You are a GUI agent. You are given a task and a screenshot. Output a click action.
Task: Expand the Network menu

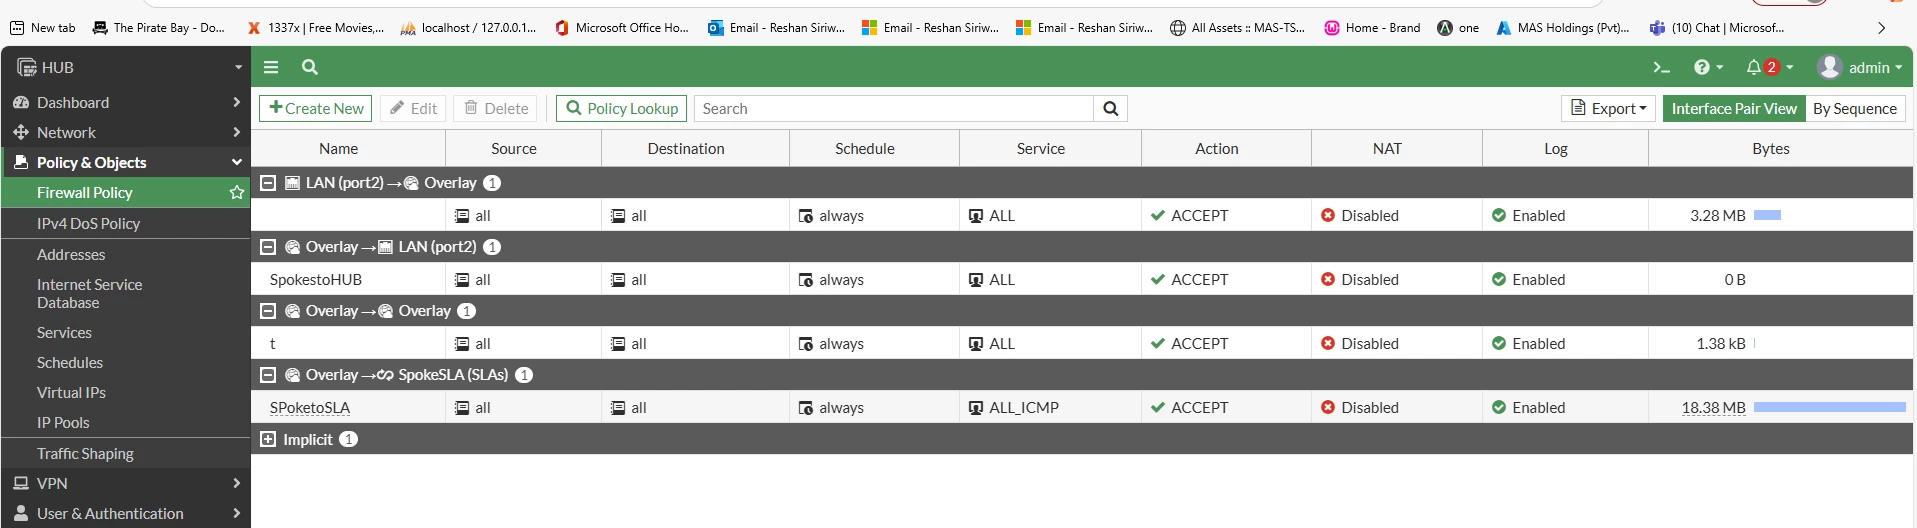click(125, 132)
